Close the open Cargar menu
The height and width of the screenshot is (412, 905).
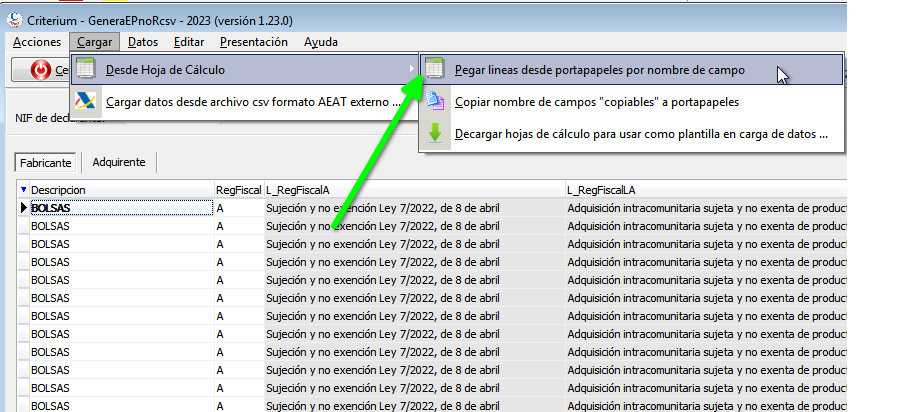coord(95,42)
